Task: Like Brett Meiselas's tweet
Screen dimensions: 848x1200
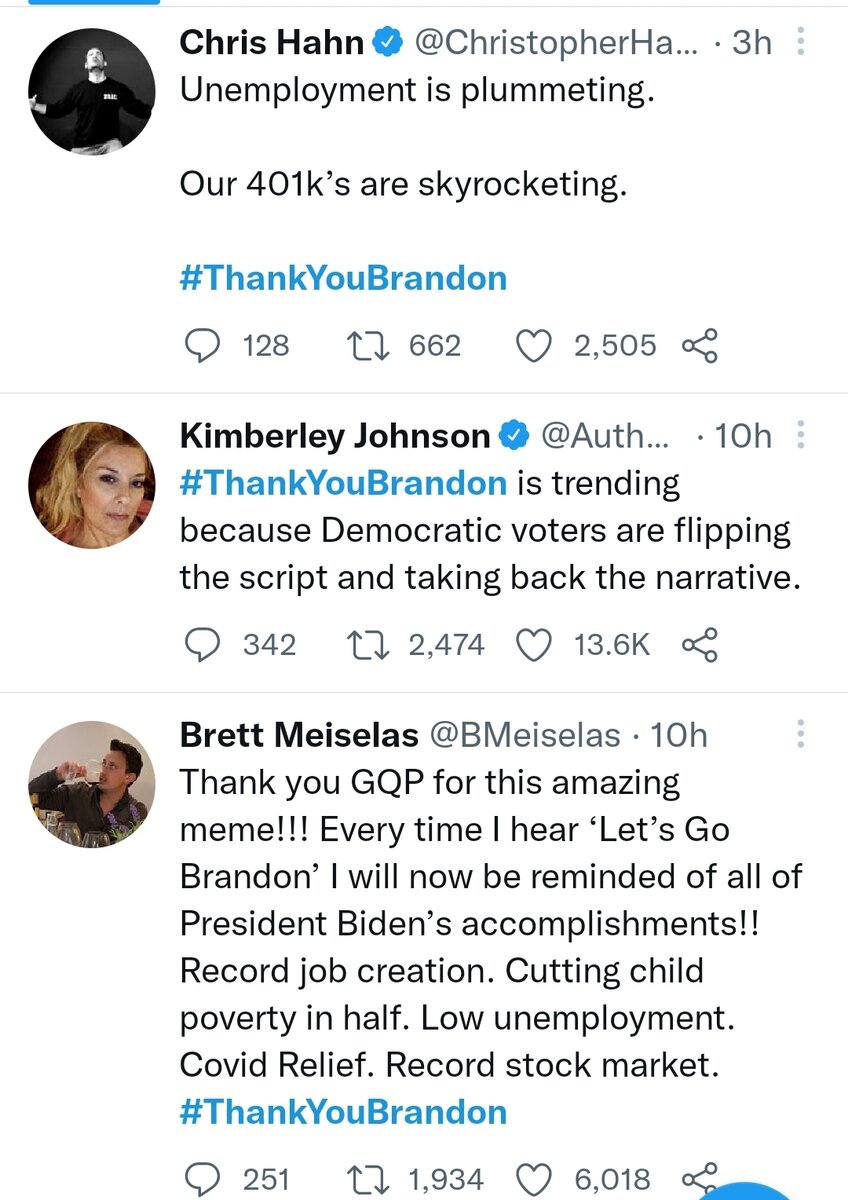Action: click(x=533, y=1179)
